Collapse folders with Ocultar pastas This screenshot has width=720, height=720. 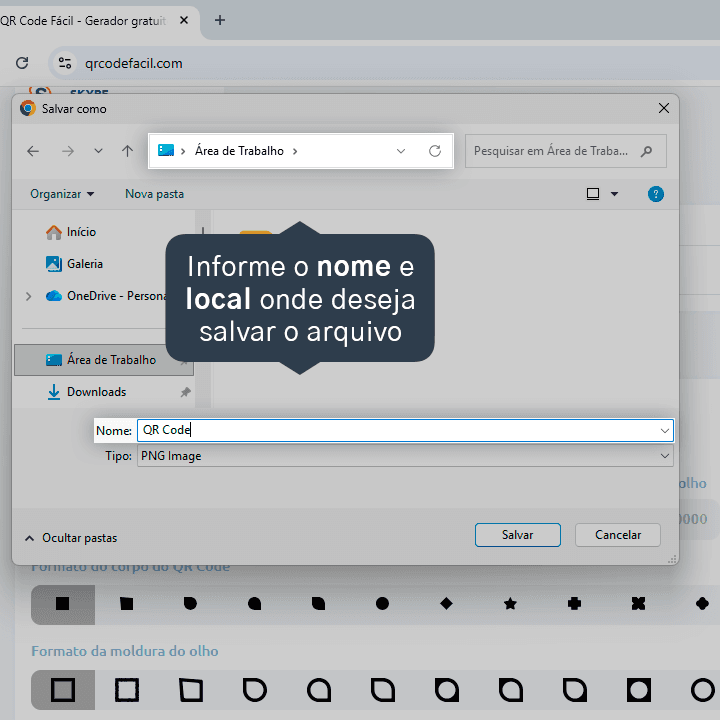coord(71,538)
